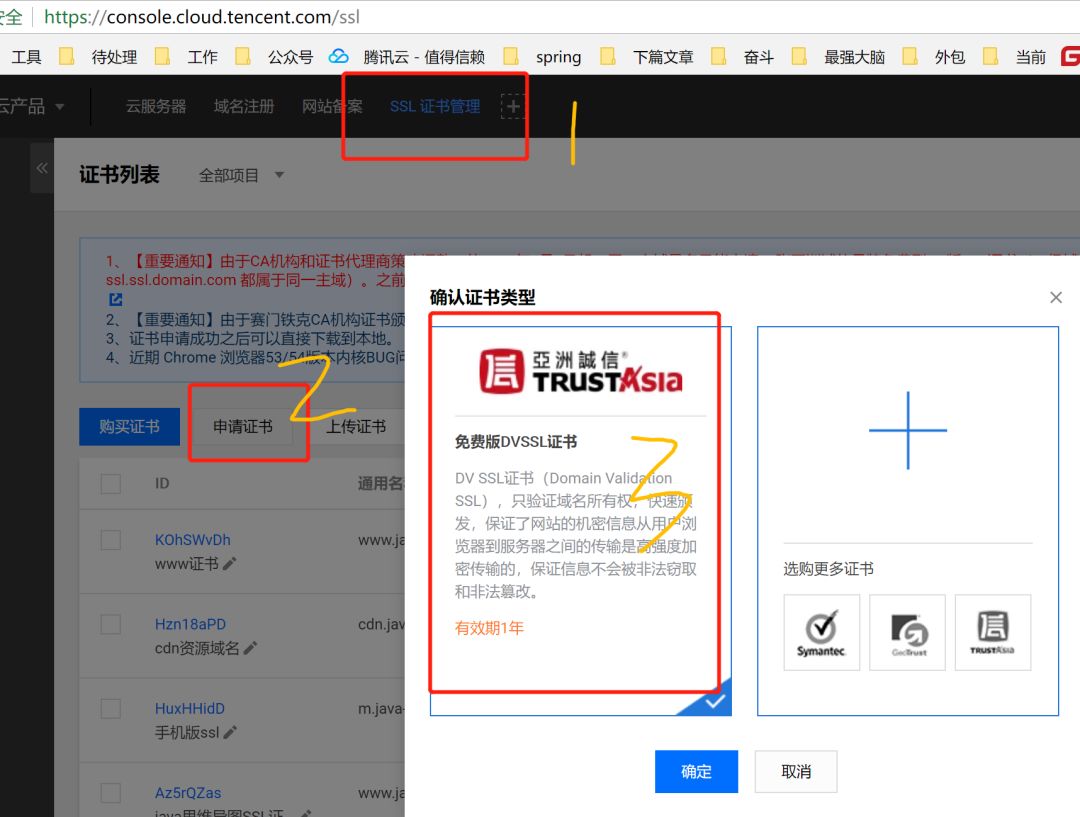Toggle the select-all checkbox in table header
The width and height of the screenshot is (1080, 817).
[x=111, y=484]
